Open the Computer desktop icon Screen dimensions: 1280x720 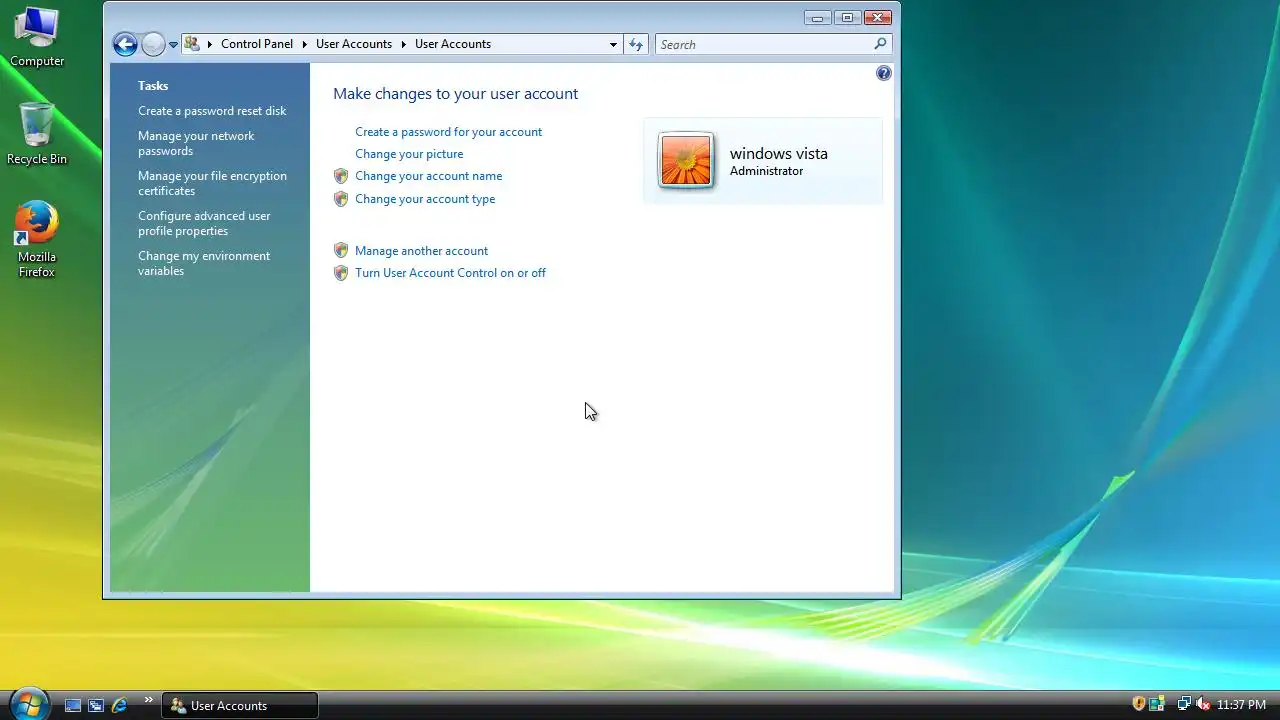37,37
